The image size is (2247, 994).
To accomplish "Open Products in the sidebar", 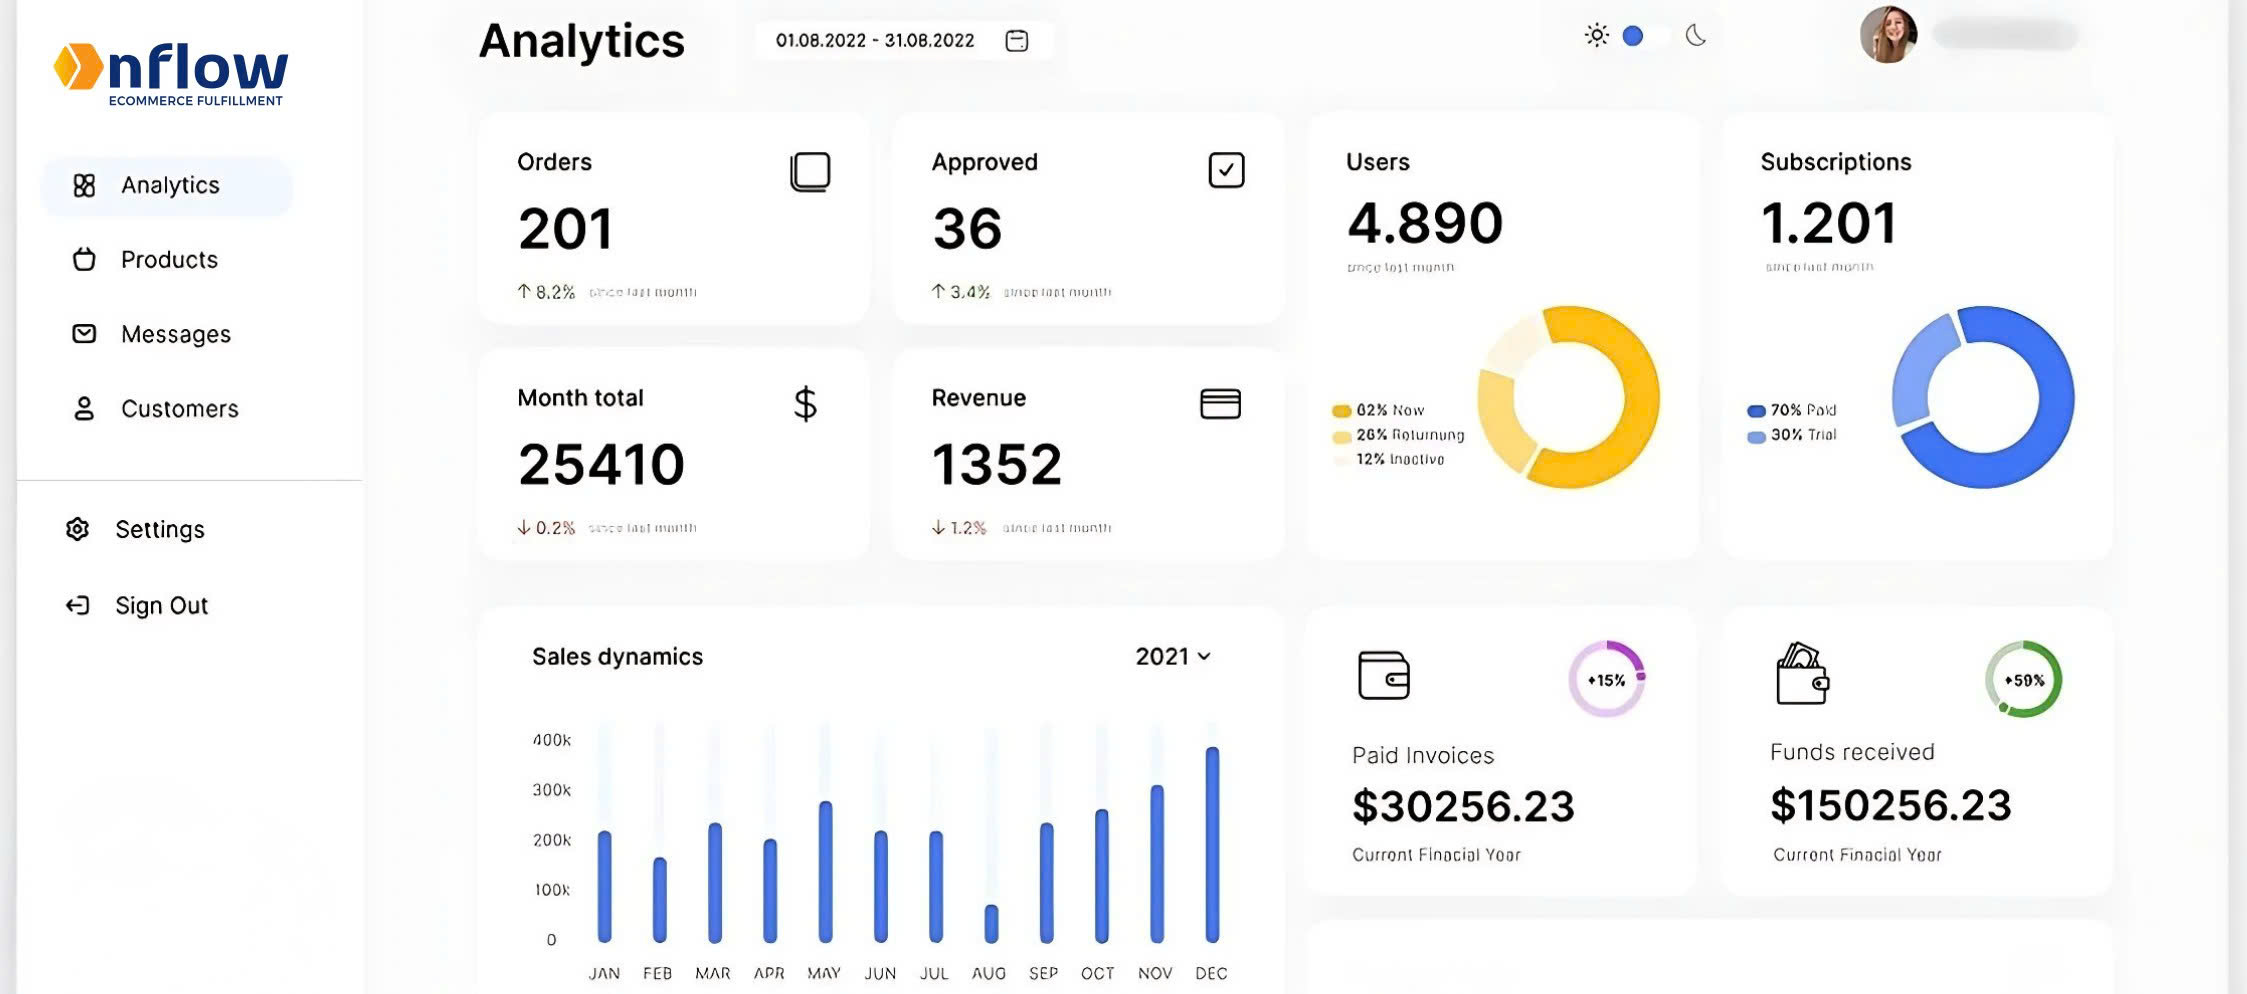I will (x=169, y=259).
